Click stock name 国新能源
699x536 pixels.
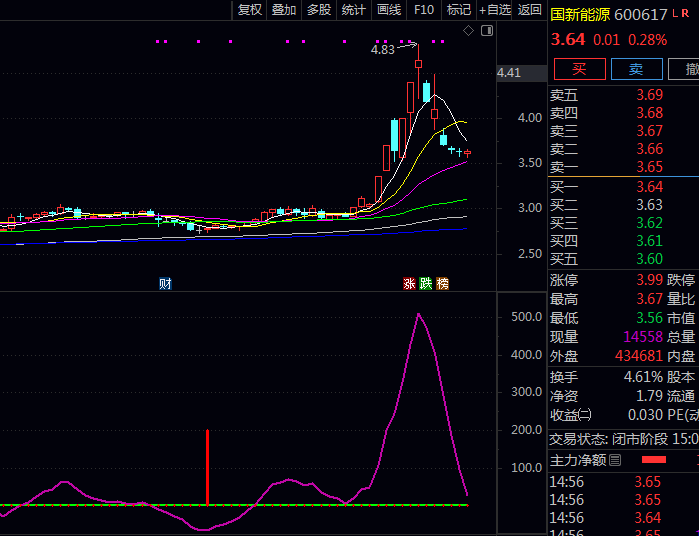tap(580, 15)
